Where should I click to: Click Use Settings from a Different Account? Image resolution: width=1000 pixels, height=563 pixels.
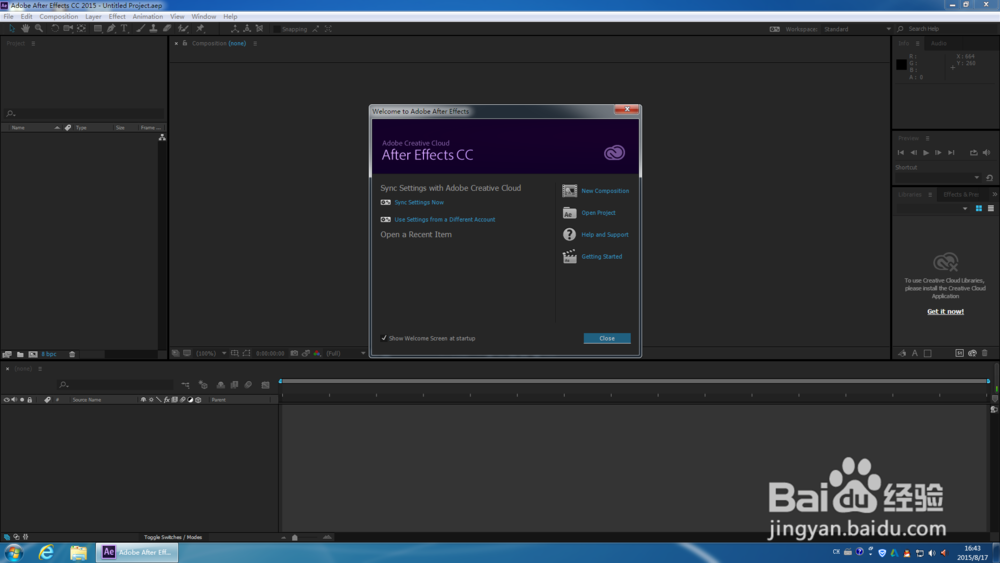(445, 219)
